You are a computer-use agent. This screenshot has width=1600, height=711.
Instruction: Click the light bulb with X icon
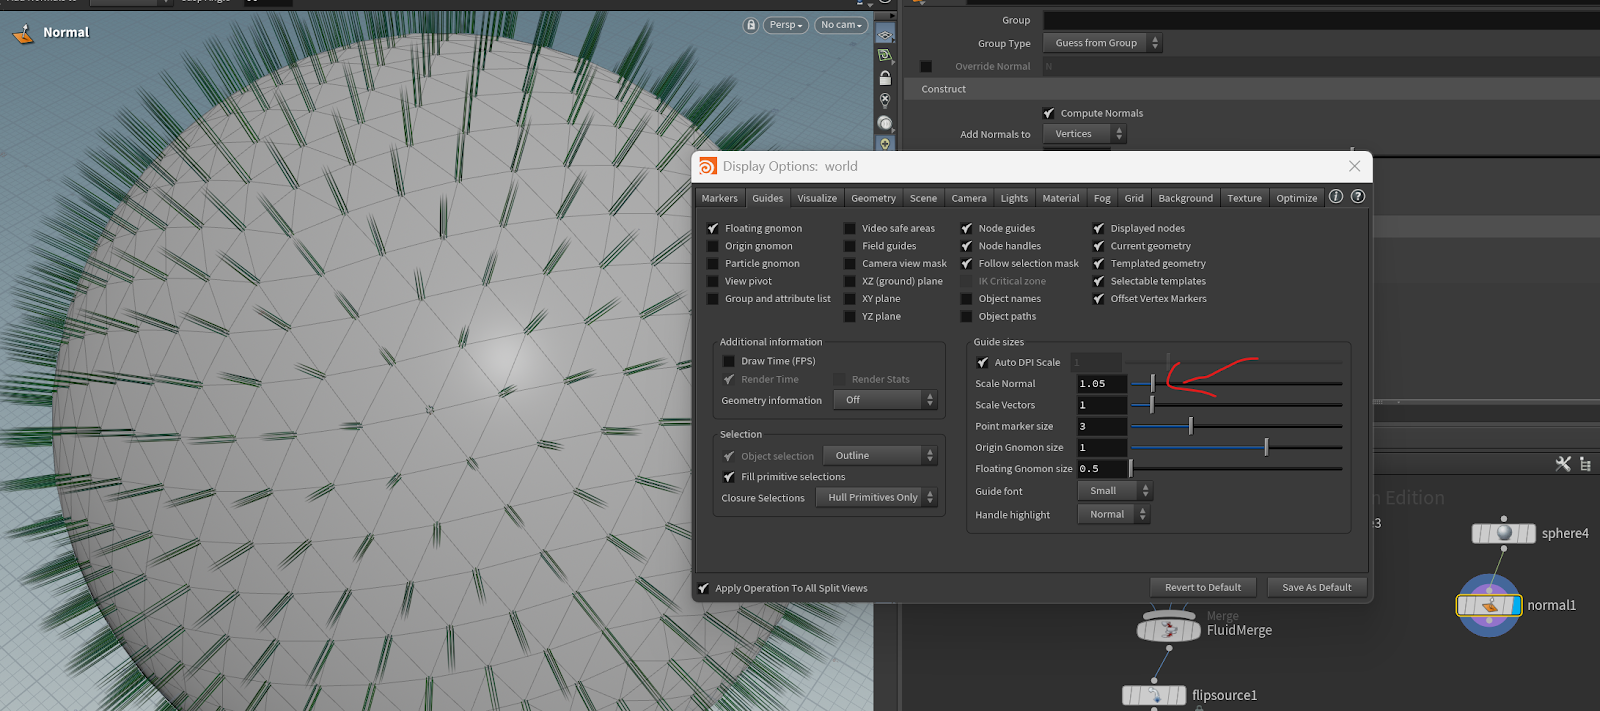(885, 100)
